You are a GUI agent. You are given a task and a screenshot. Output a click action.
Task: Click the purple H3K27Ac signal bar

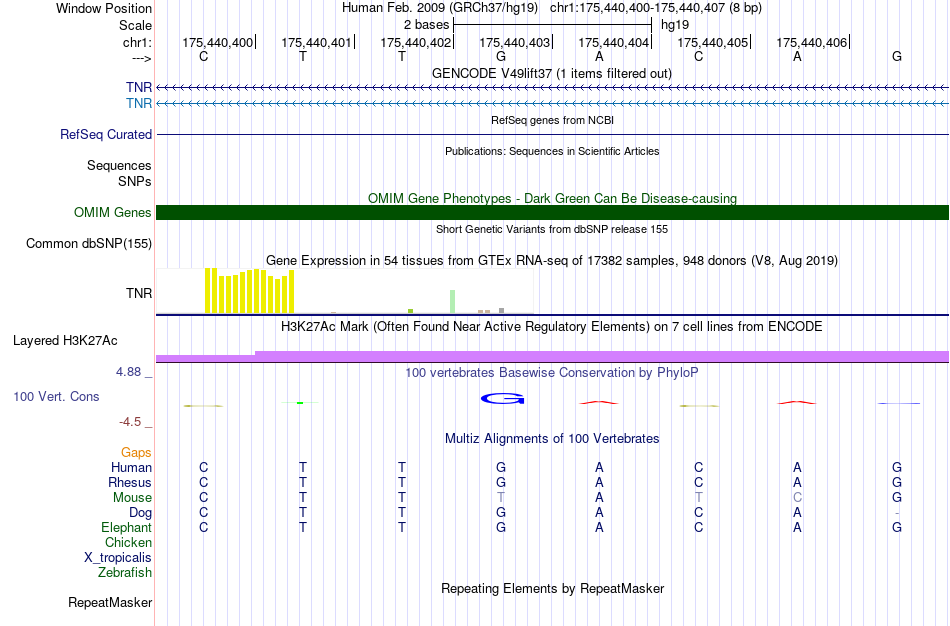[x=553, y=356]
